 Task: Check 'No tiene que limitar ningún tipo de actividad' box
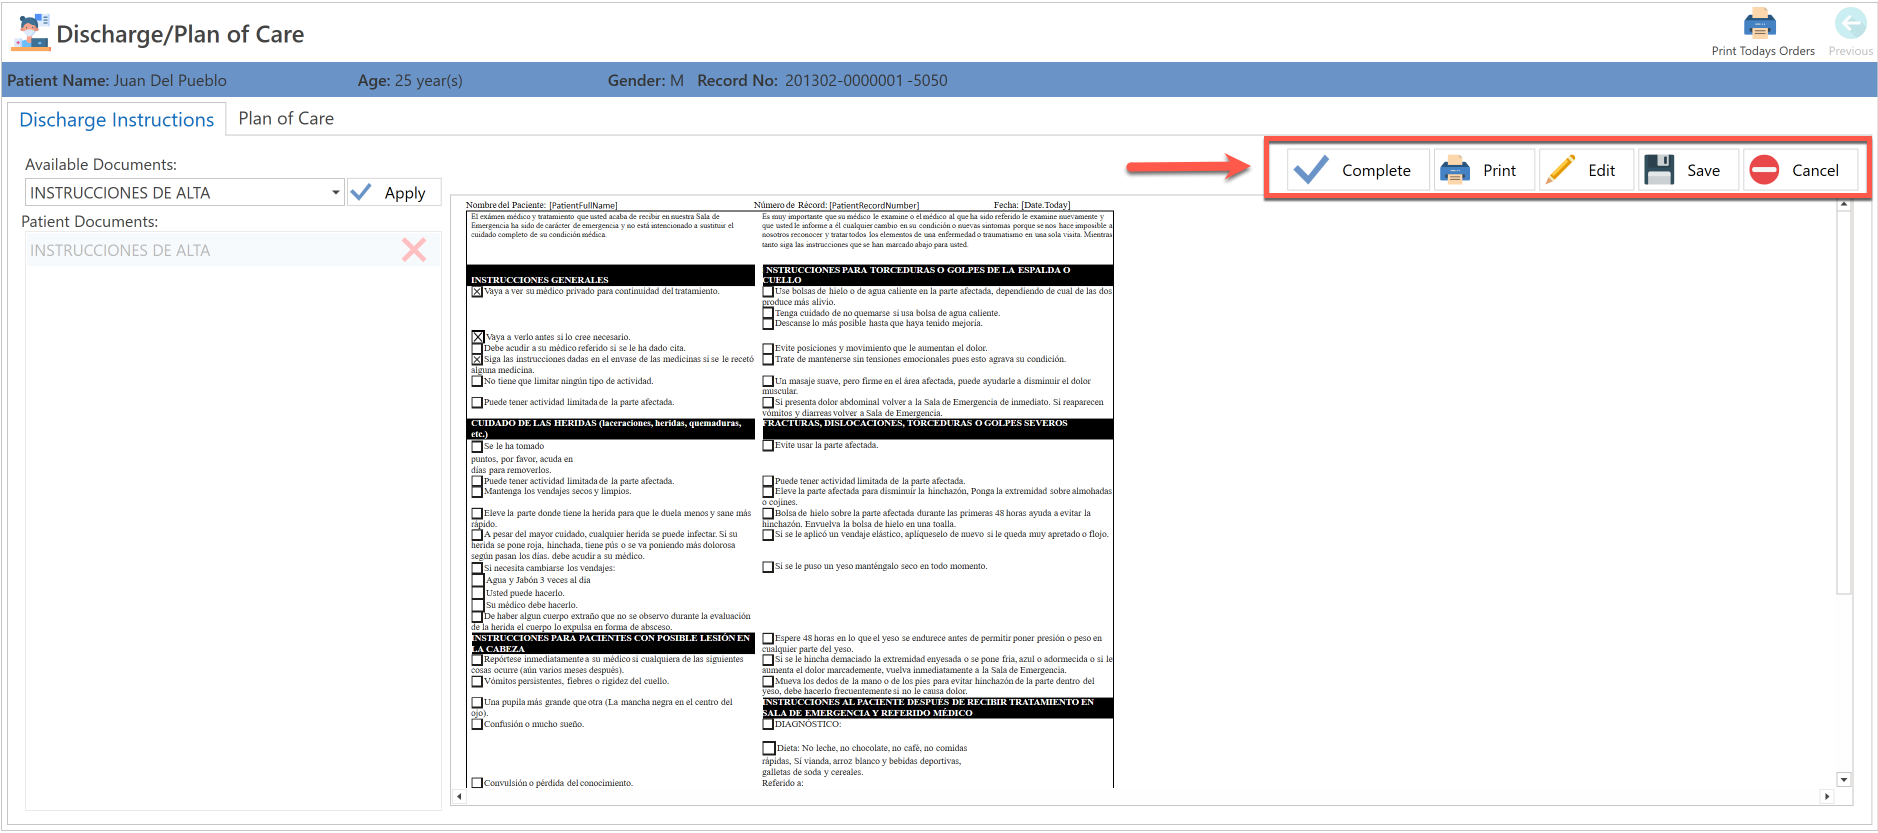(x=477, y=381)
